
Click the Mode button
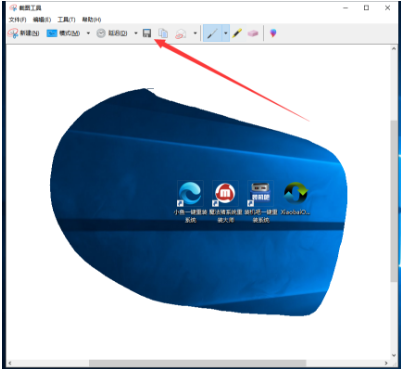coord(63,33)
